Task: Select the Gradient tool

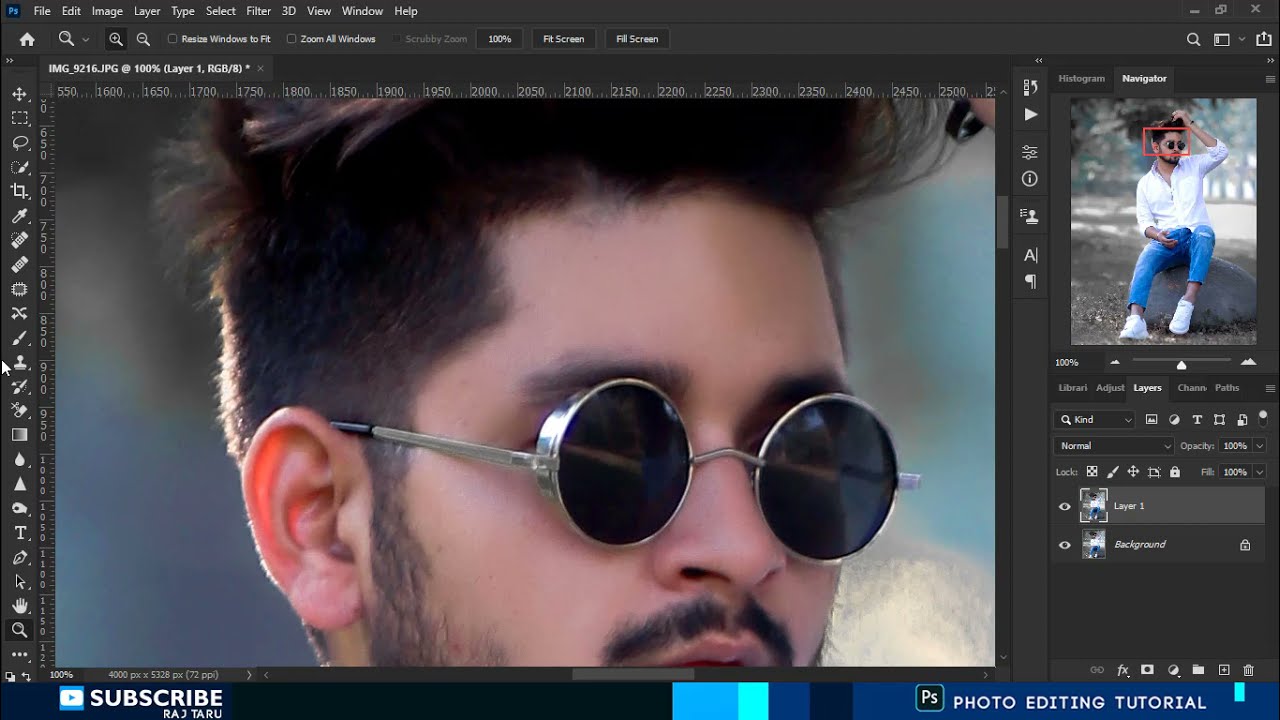Action: pyautogui.click(x=19, y=435)
